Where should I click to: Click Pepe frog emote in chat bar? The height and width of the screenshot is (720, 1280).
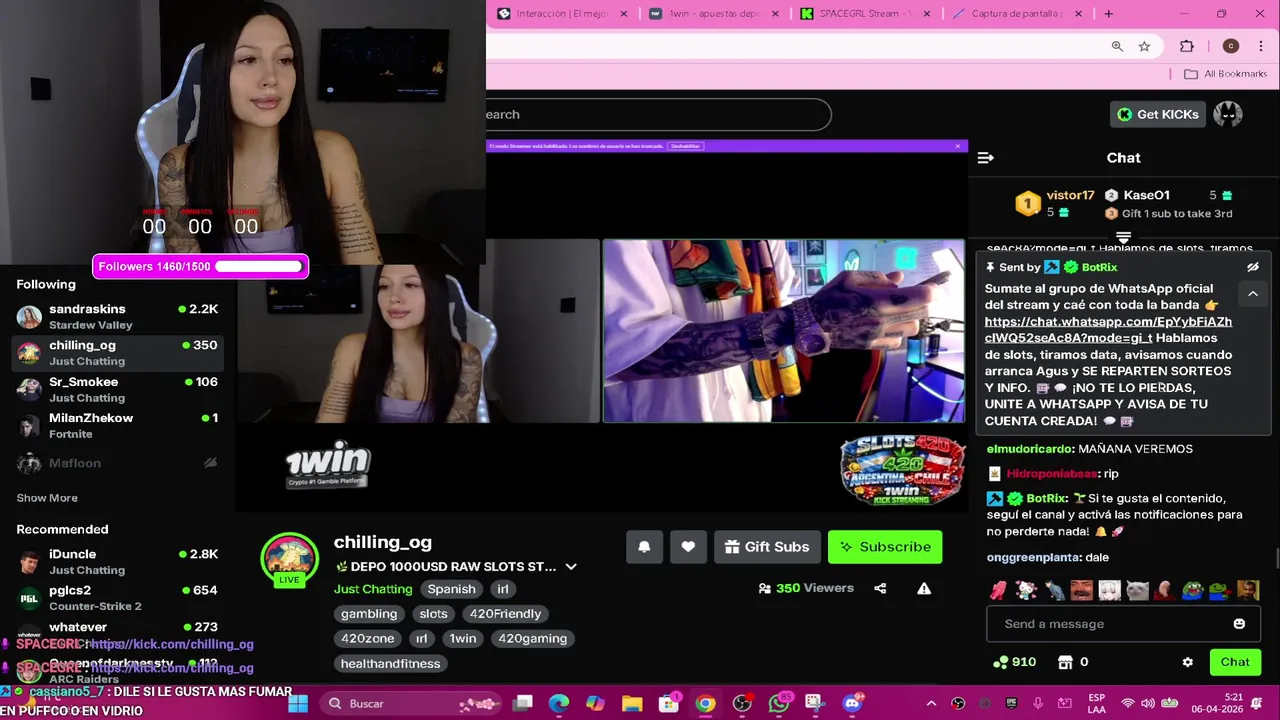(1192, 590)
